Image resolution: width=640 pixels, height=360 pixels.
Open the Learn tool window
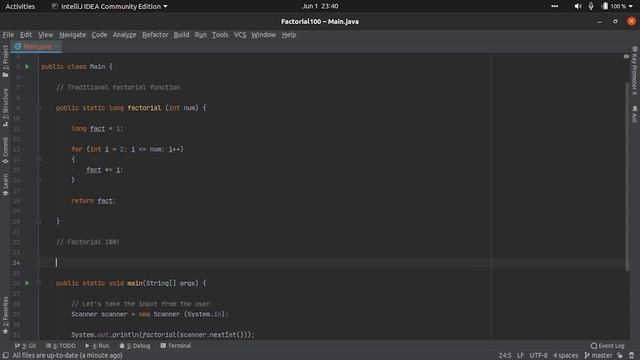(x=5, y=185)
